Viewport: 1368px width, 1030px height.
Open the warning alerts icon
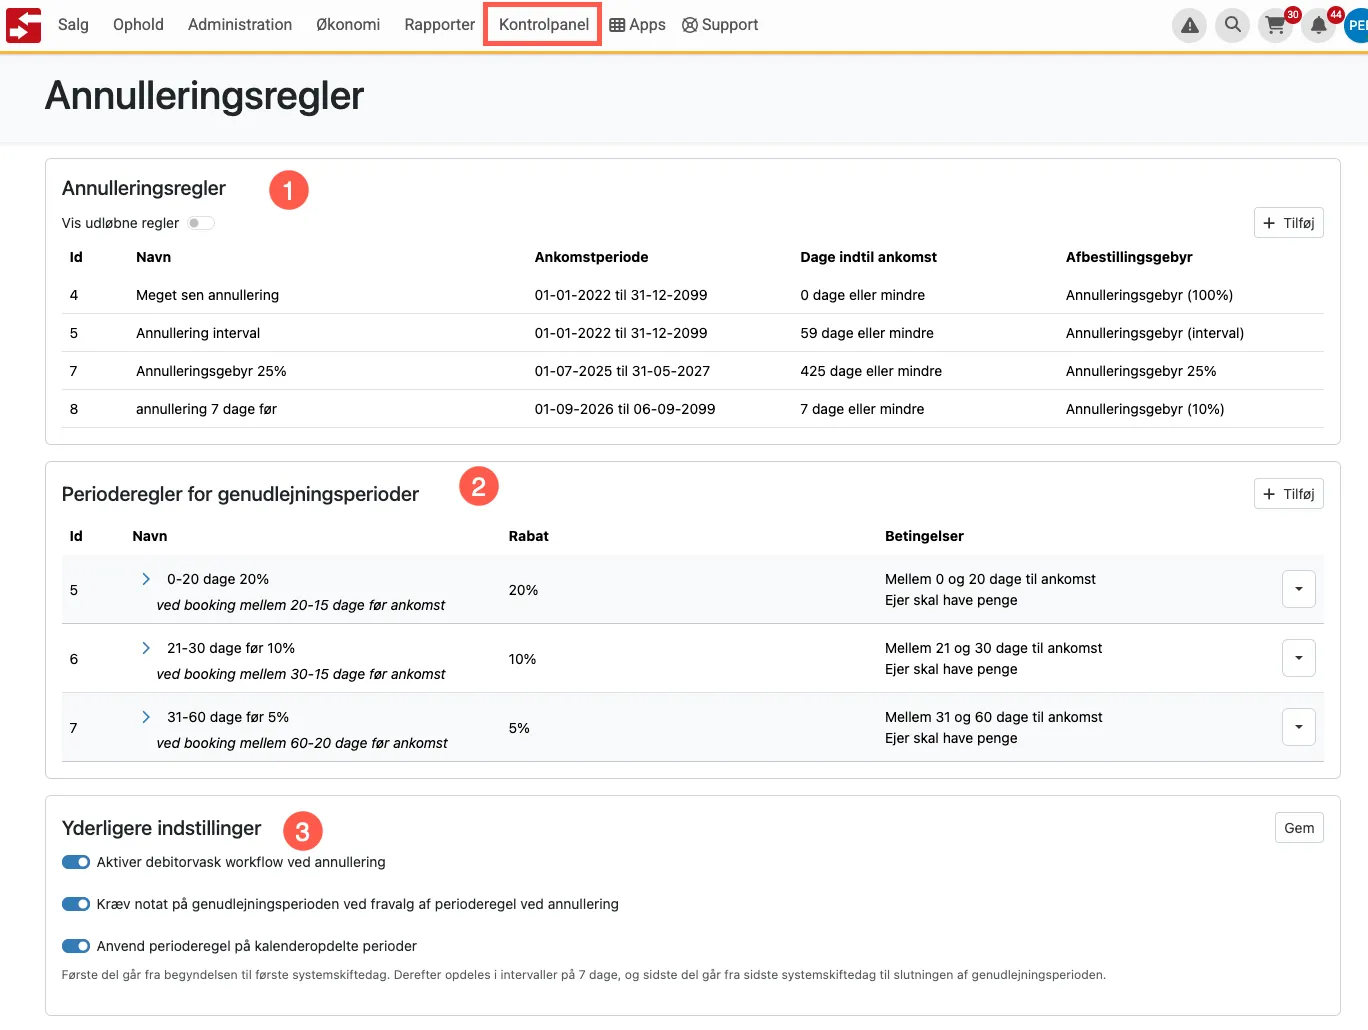(1189, 25)
